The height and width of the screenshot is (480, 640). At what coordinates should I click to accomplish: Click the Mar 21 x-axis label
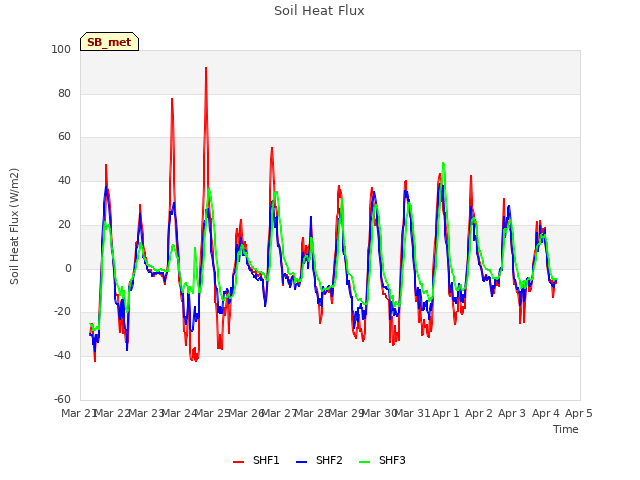(x=79, y=413)
